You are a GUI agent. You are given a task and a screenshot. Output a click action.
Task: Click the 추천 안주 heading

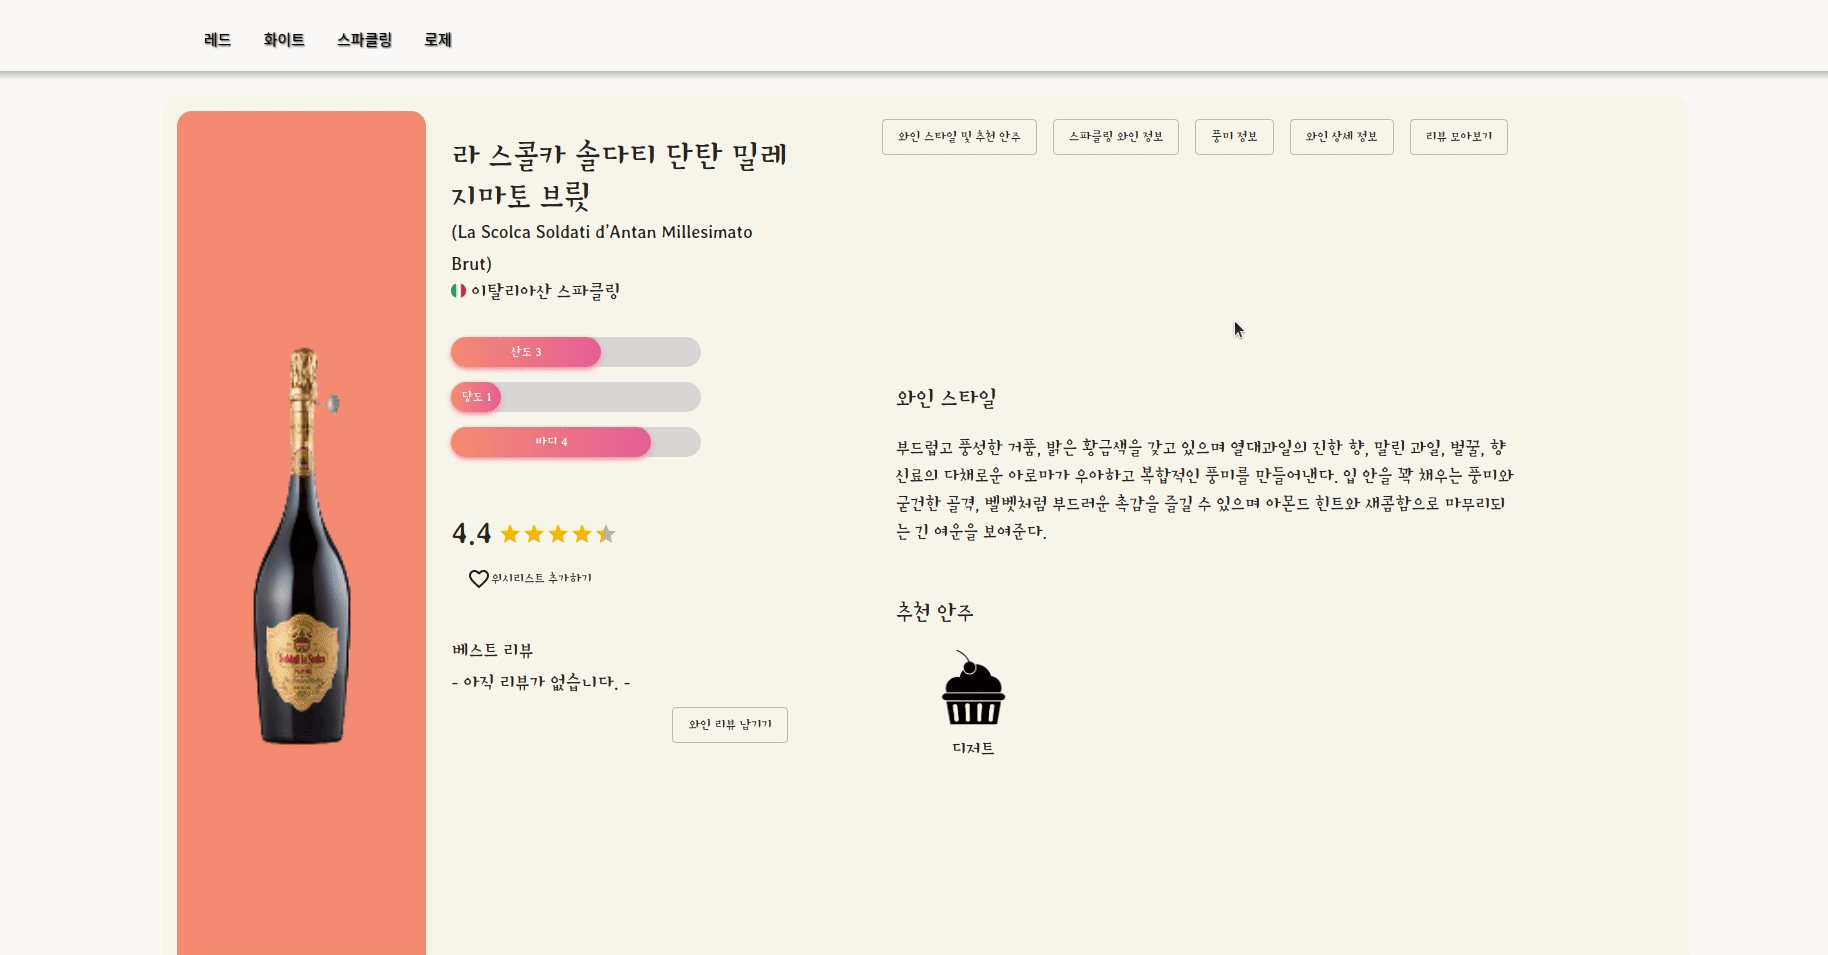click(935, 612)
